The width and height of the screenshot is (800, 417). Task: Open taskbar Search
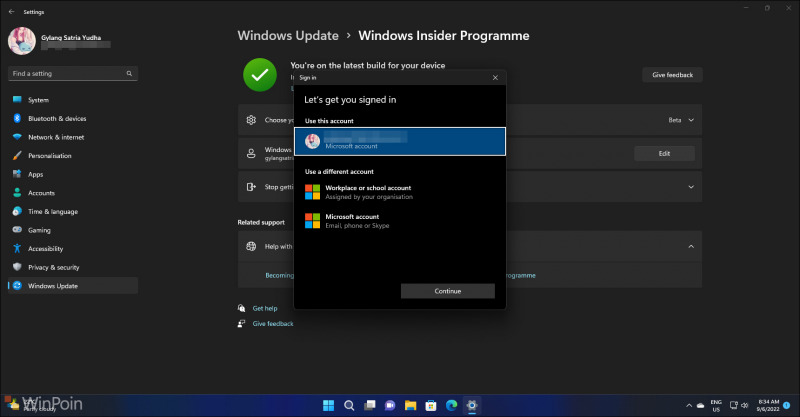pyautogui.click(x=349, y=405)
